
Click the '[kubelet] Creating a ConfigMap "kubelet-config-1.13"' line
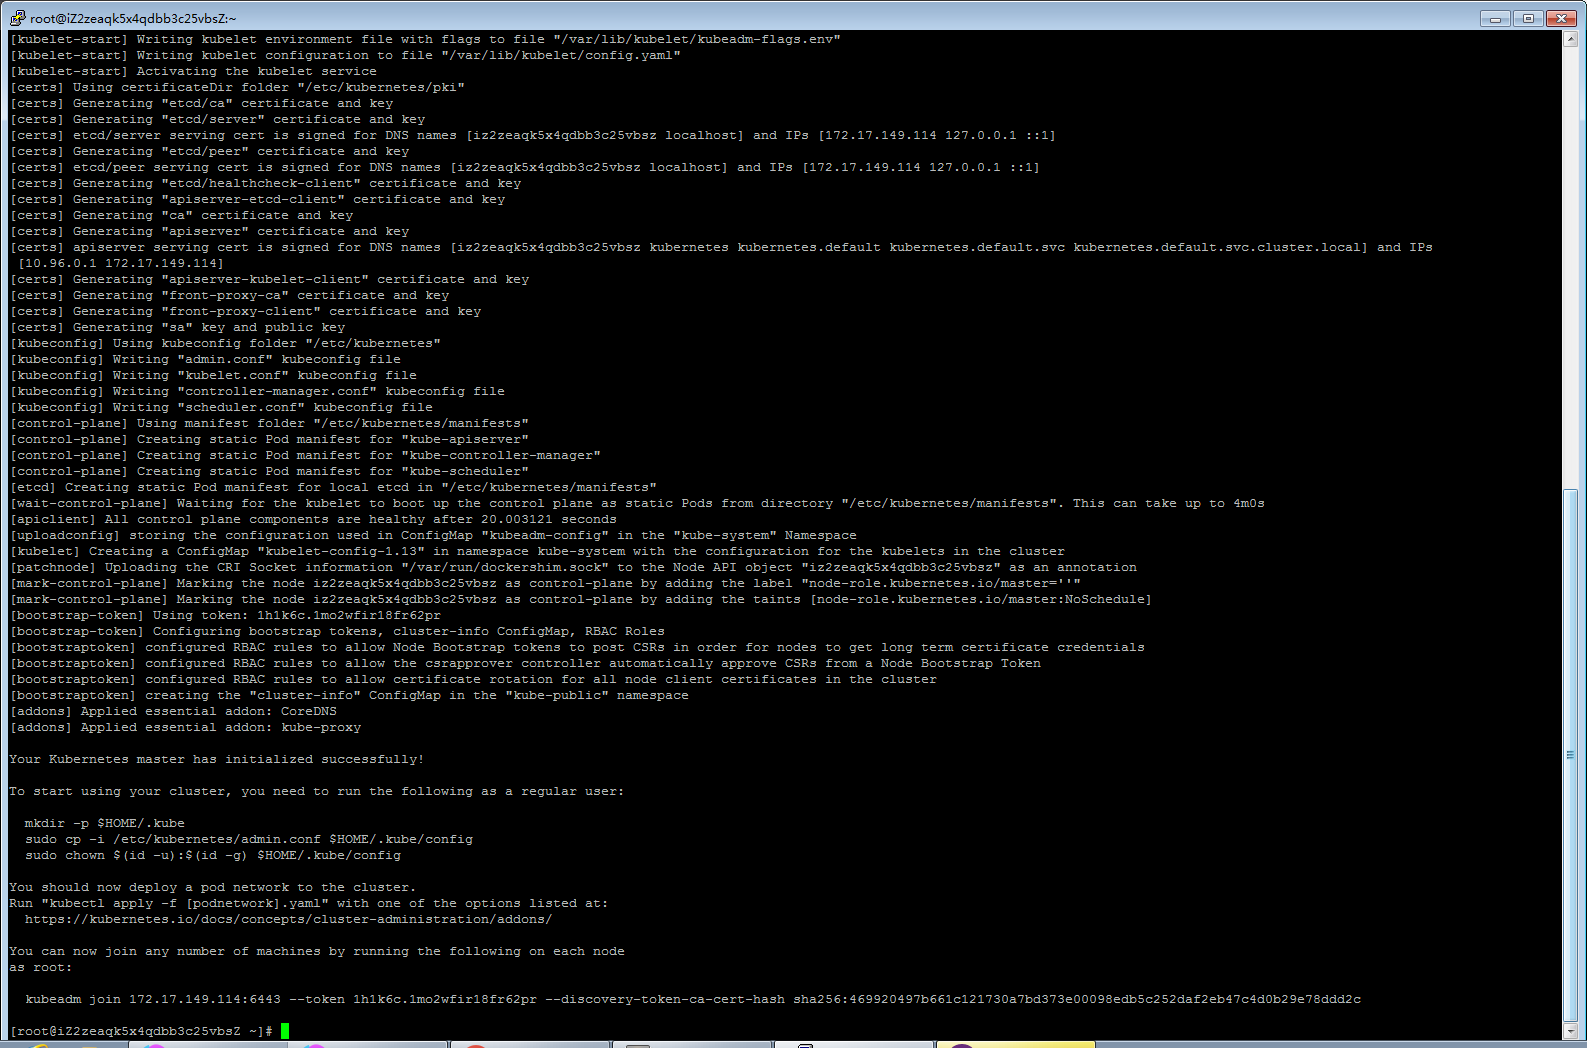[x=537, y=551]
